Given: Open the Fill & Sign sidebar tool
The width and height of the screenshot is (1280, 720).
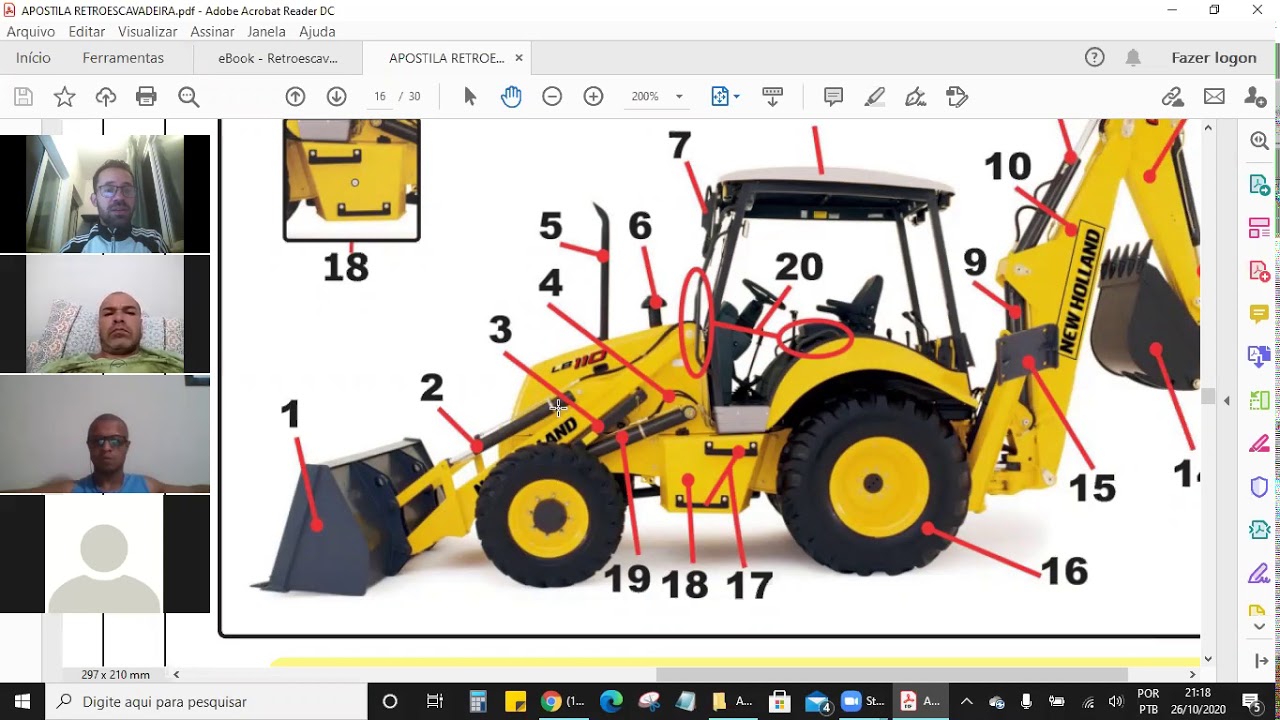Looking at the screenshot, I should [x=1259, y=574].
